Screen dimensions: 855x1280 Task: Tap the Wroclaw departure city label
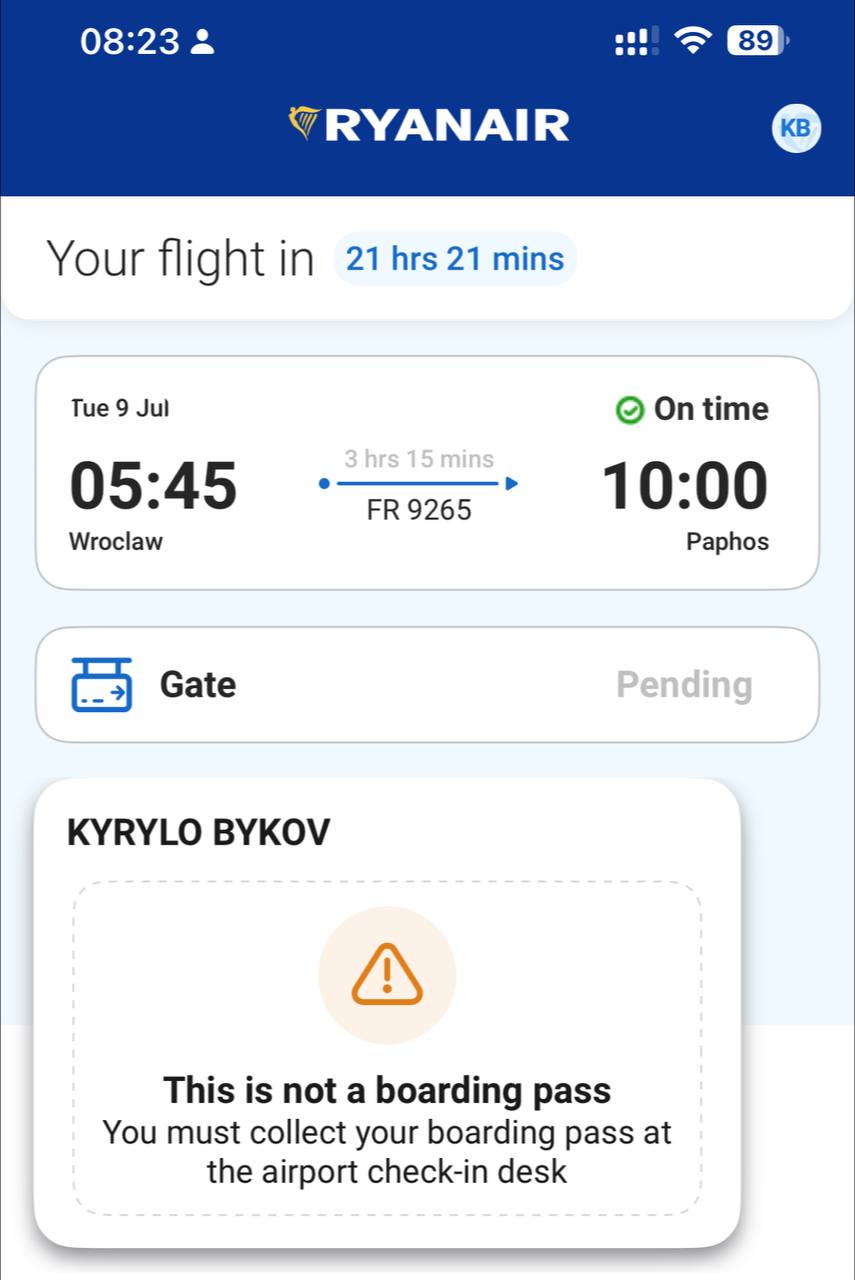point(116,542)
